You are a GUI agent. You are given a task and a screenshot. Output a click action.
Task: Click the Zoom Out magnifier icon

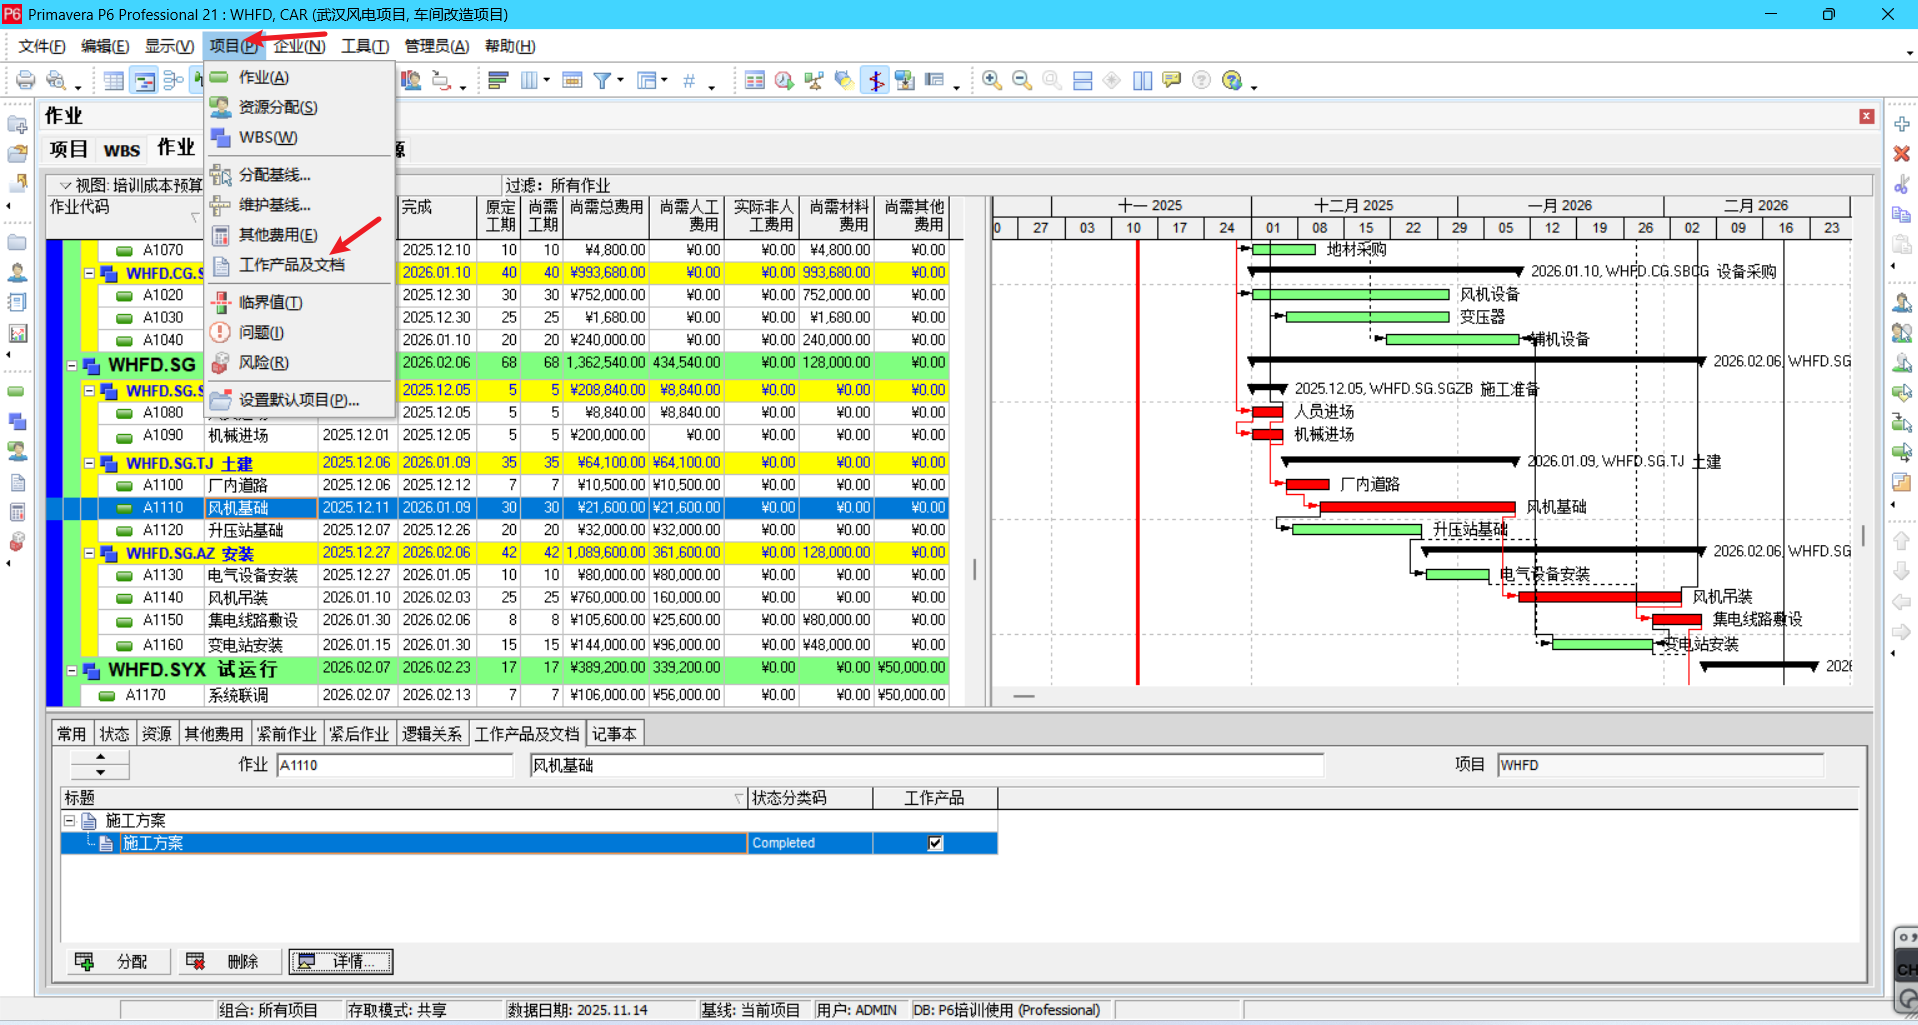pos(1022,81)
